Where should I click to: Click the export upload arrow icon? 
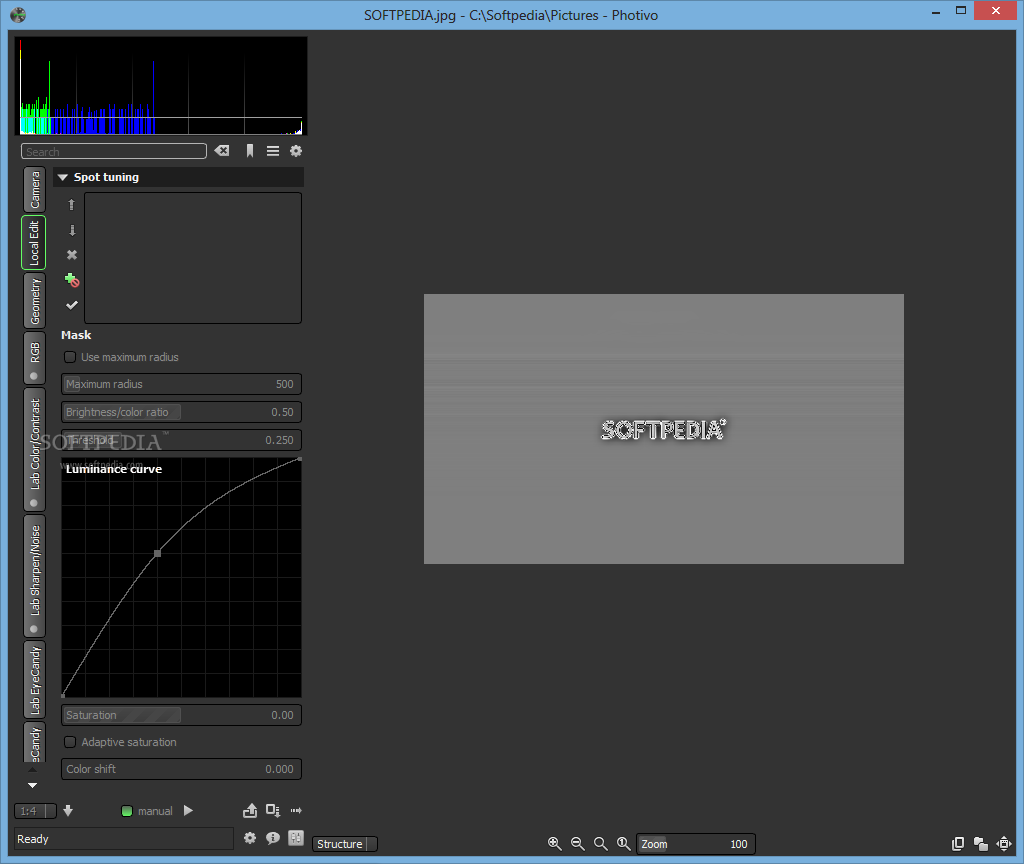click(250, 810)
